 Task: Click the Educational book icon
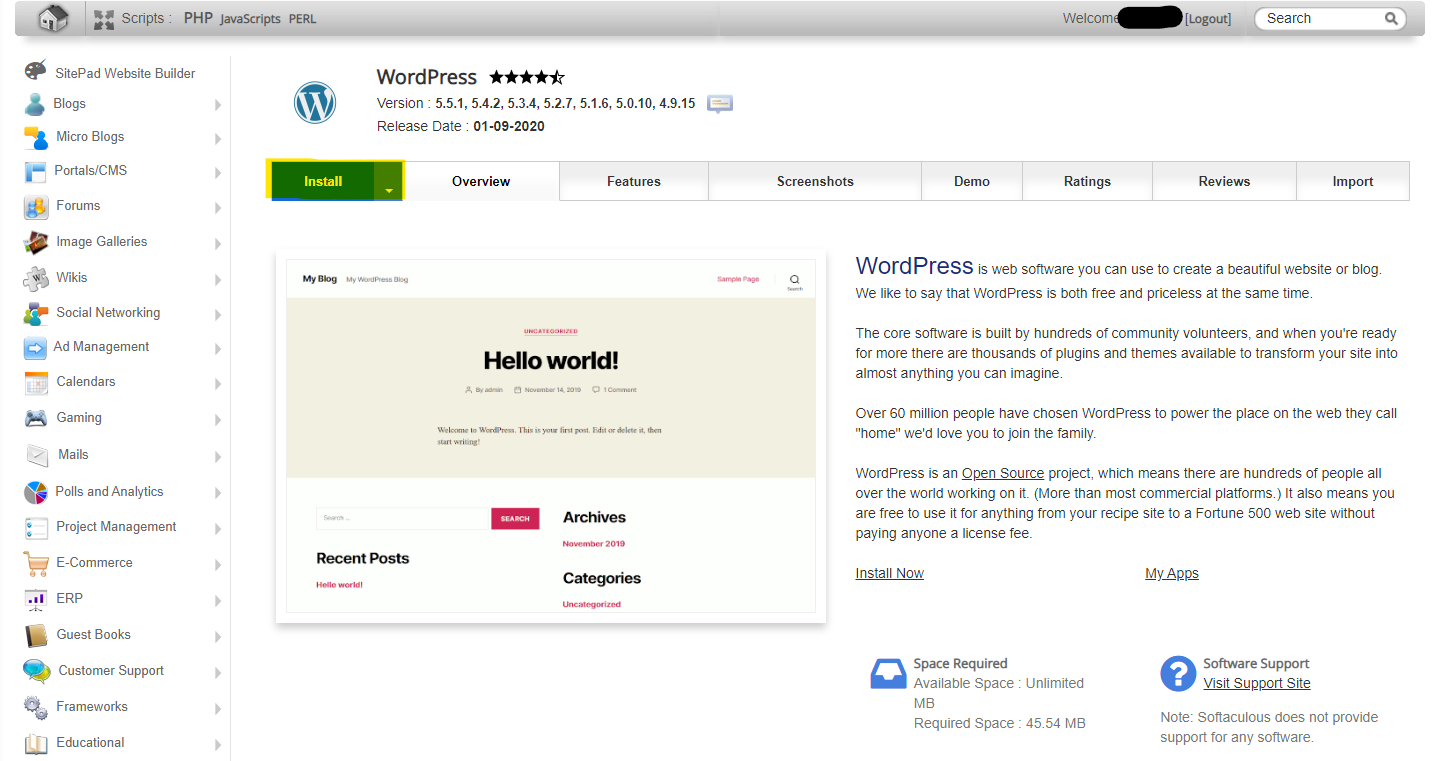click(x=36, y=743)
